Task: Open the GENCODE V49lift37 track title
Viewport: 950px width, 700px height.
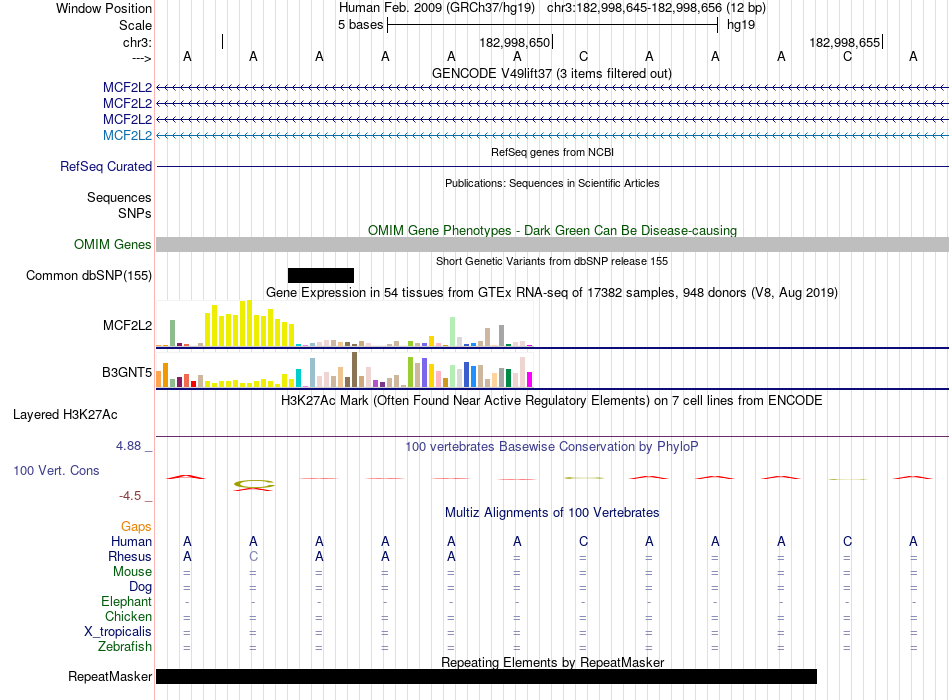Action: (x=551, y=73)
